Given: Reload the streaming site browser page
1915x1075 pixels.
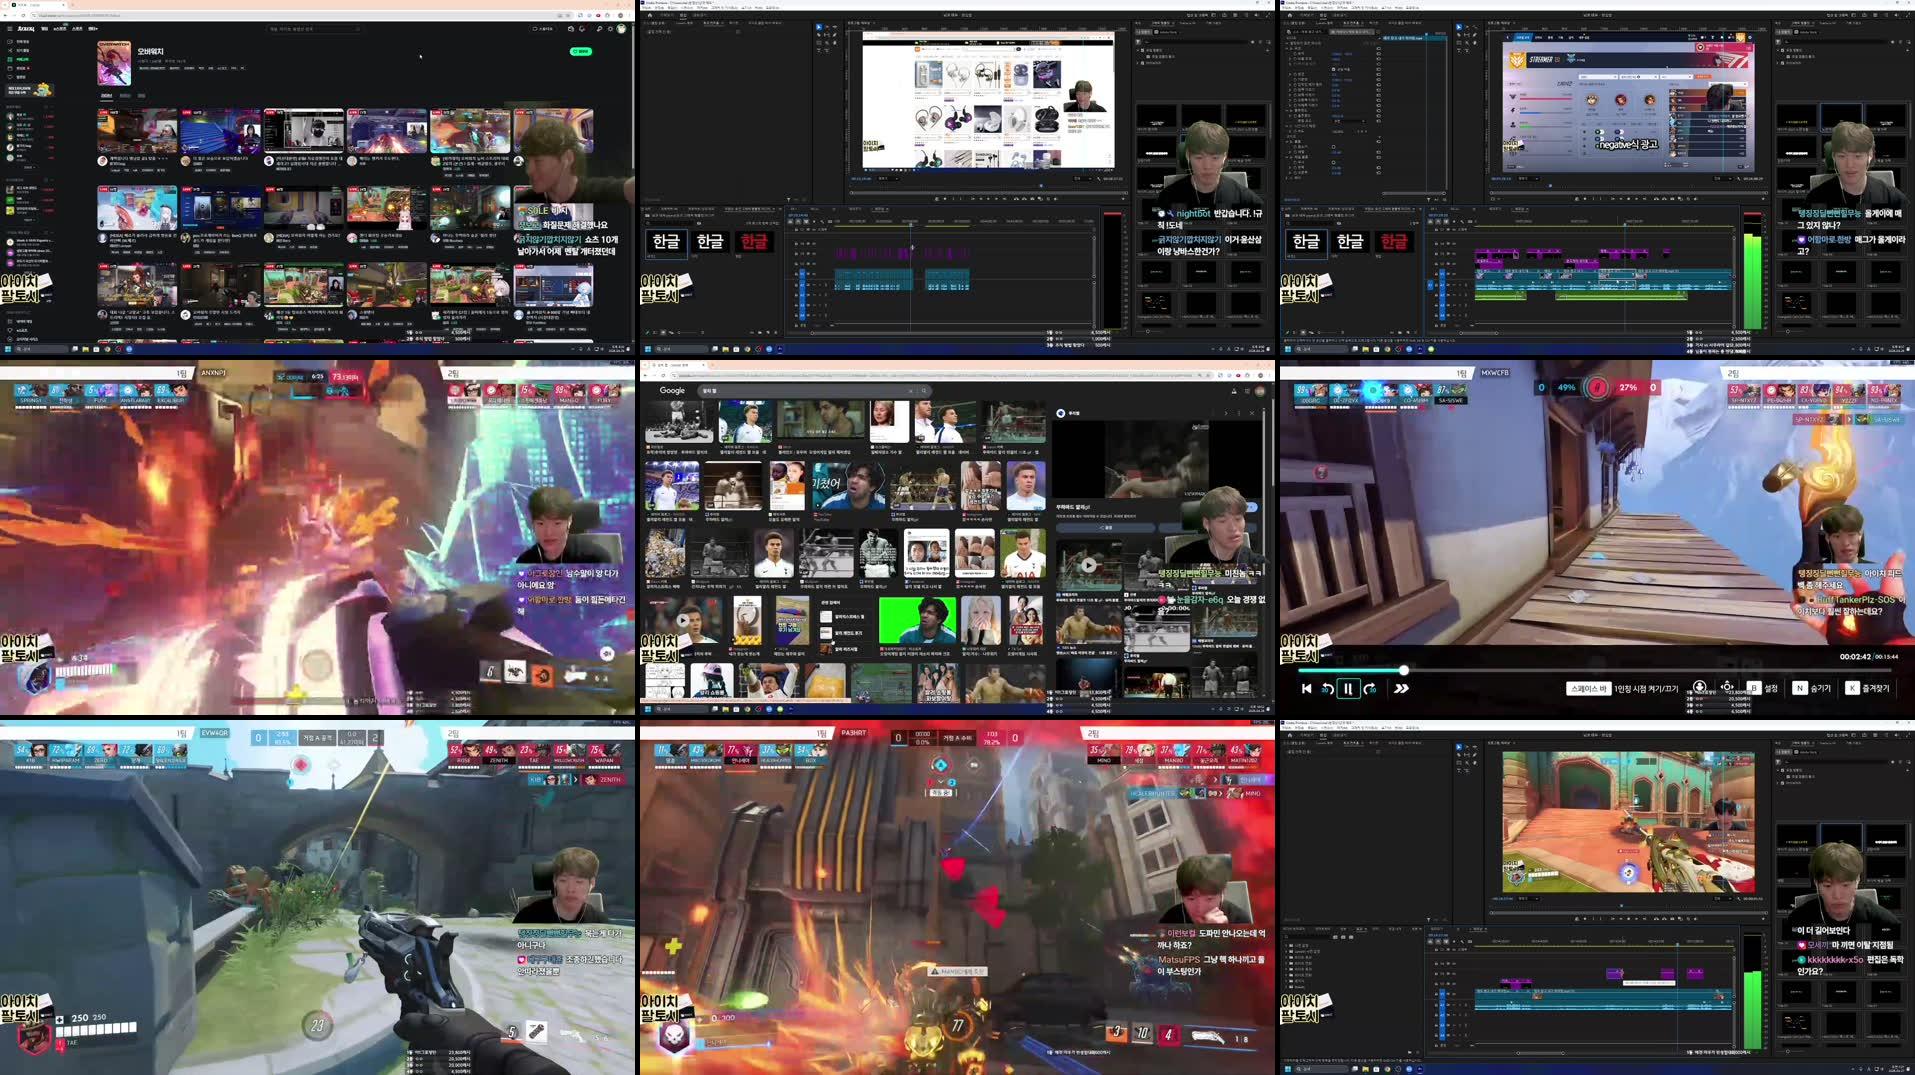Looking at the screenshot, I should [x=24, y=15].
